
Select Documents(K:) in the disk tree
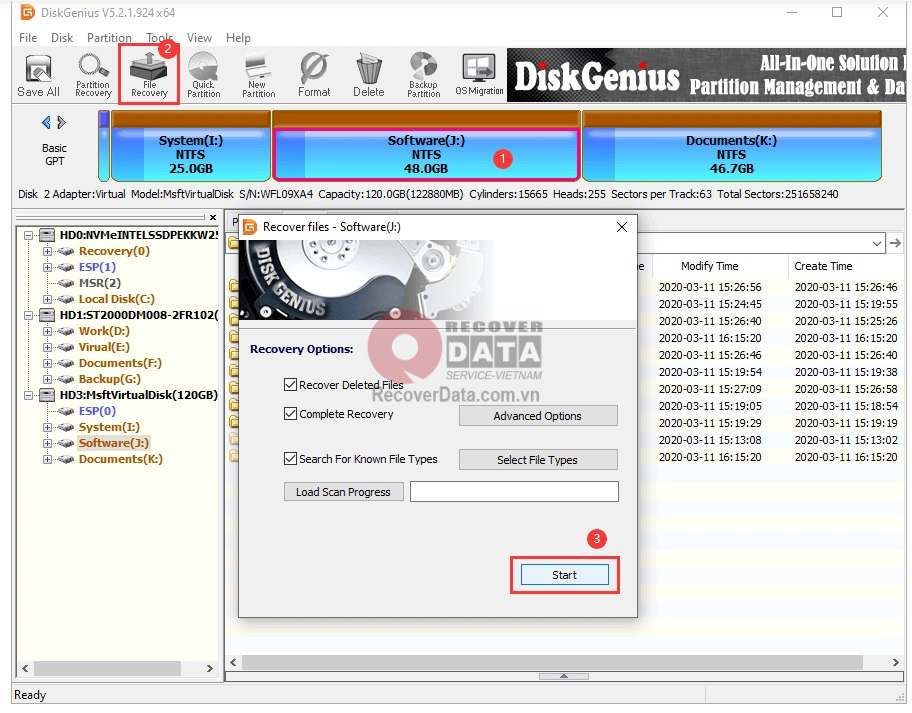coord(121,459)
